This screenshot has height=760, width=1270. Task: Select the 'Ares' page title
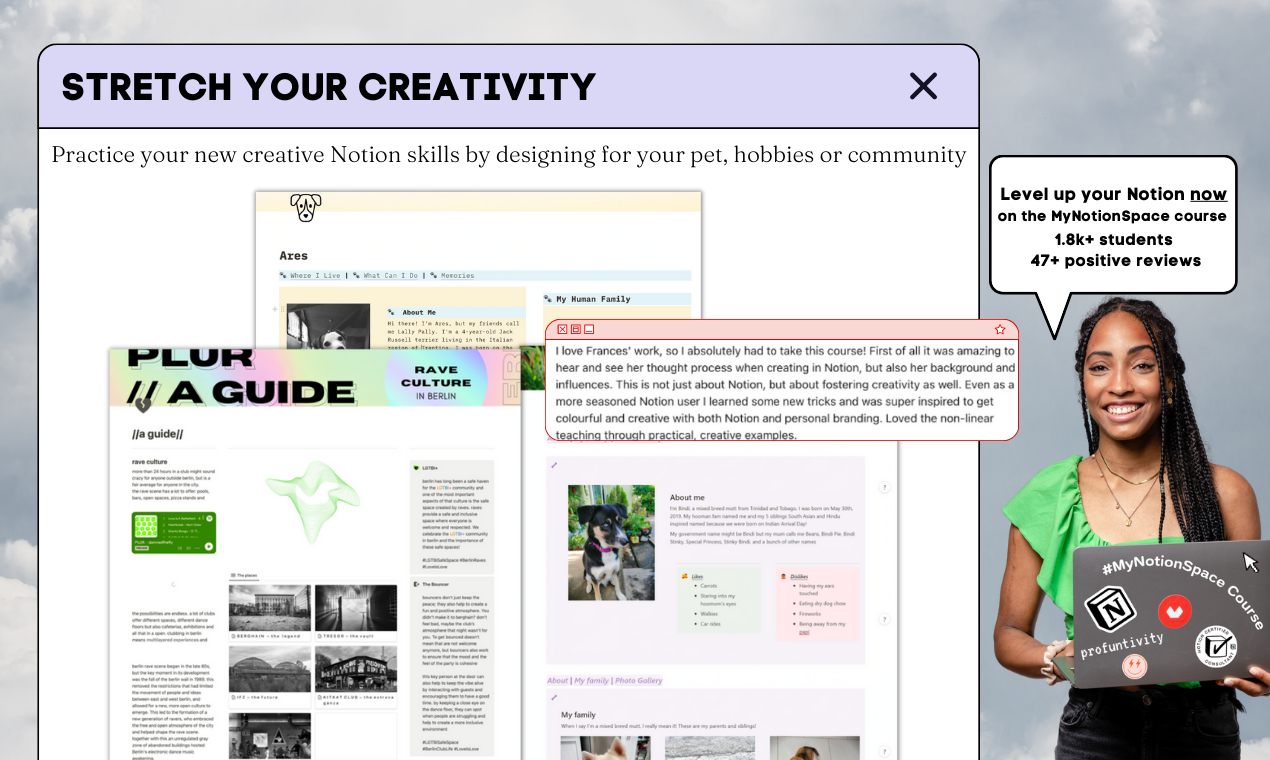pyautogui.click(x=294, y=255)
